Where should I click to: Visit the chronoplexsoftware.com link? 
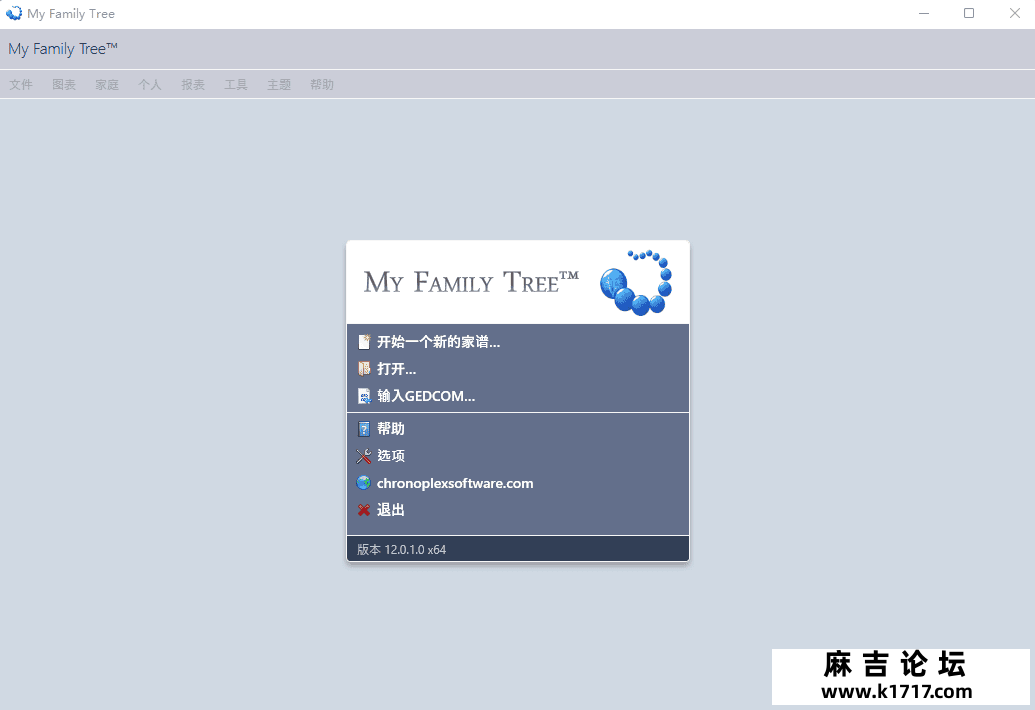(455, 483)
